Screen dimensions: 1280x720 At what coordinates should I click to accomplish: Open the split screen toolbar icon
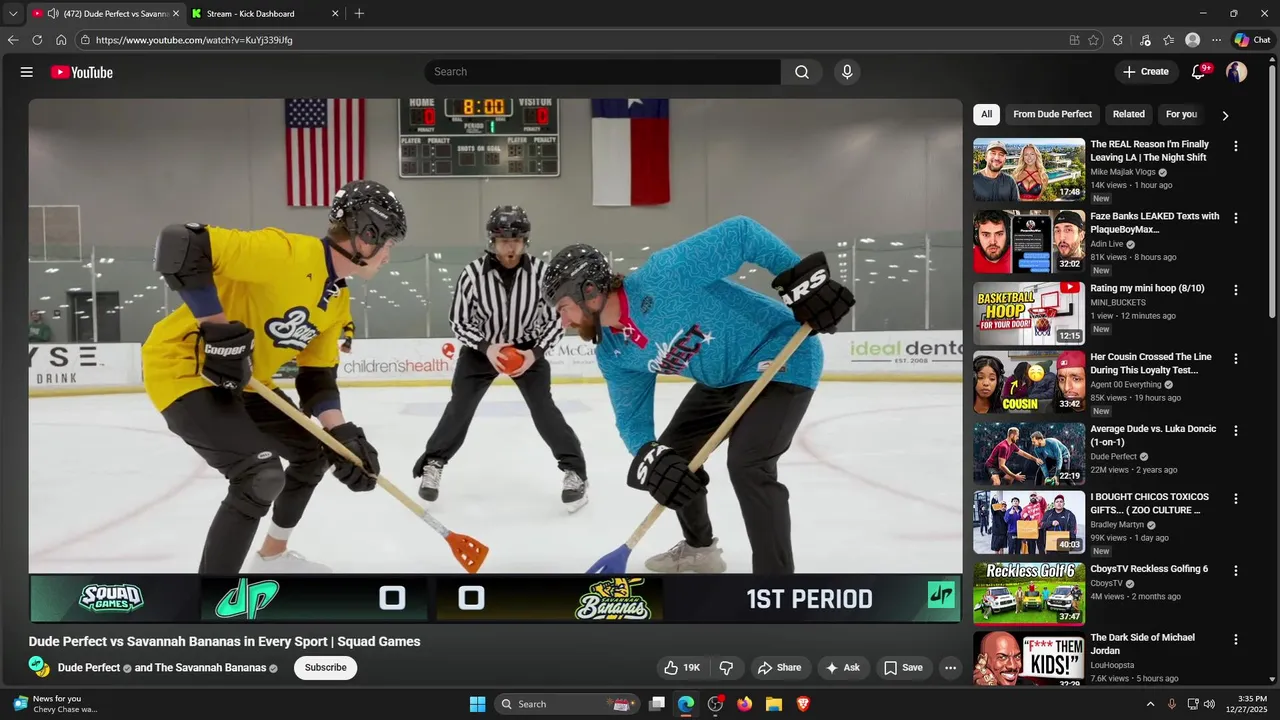pos(1075,40)
